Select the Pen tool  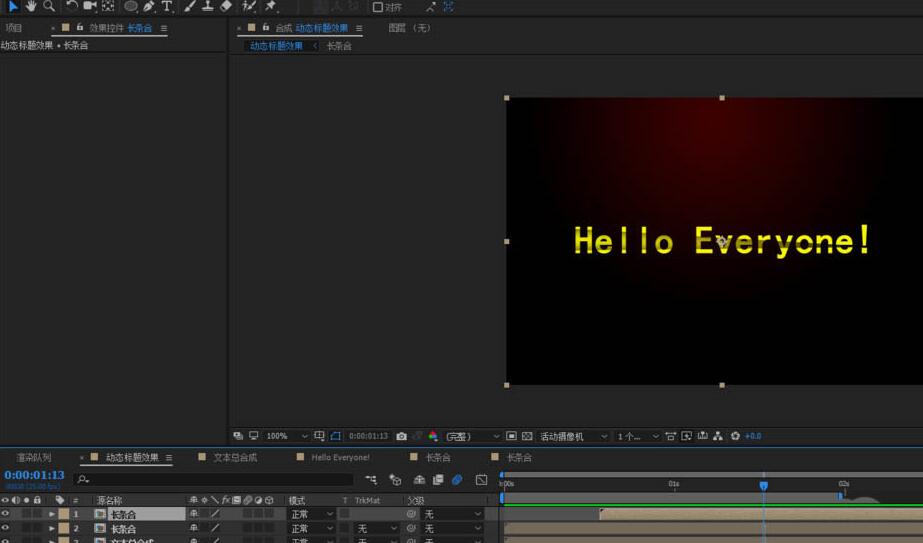coord(149,6)
